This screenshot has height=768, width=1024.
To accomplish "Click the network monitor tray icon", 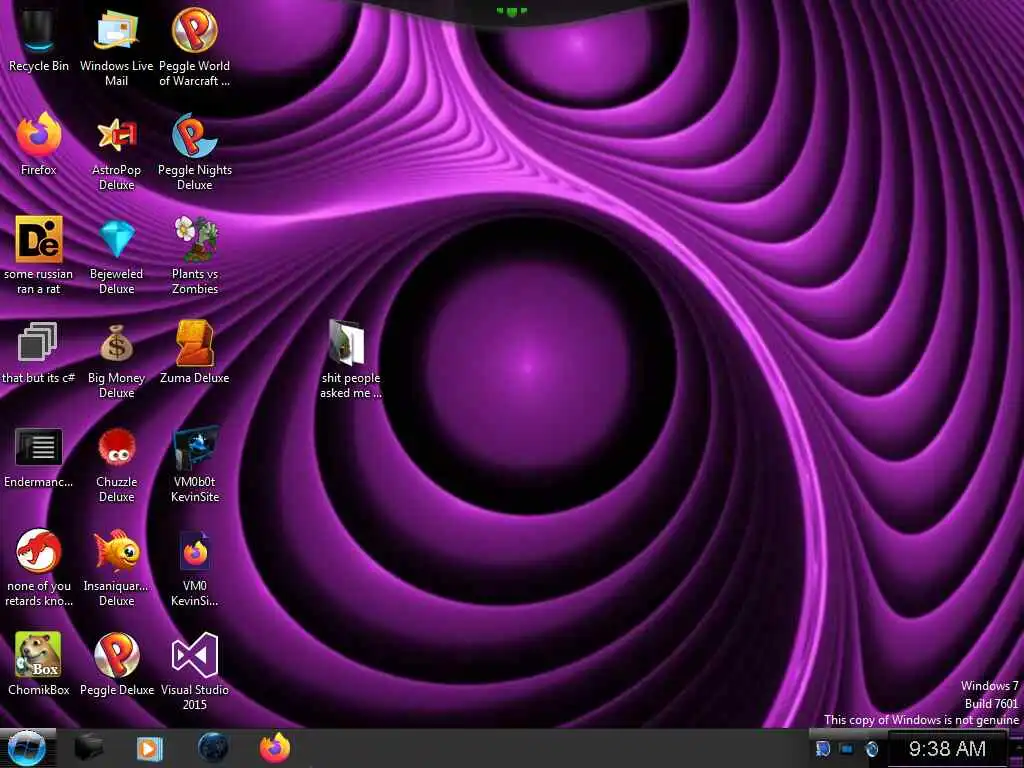I will click(x=847, y=748).
